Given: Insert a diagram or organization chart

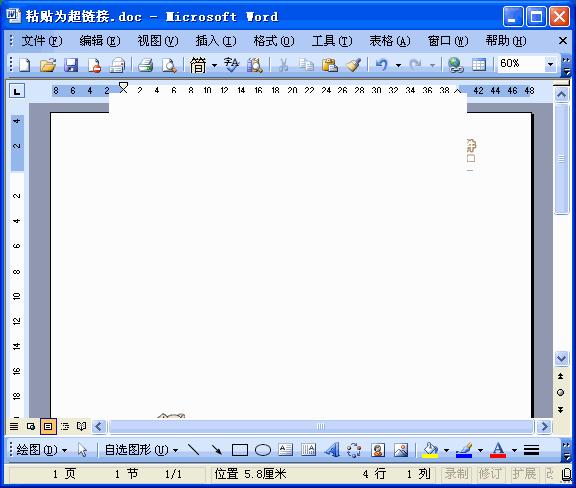Looking at the screenshot, I should click(x=354, y=449).
